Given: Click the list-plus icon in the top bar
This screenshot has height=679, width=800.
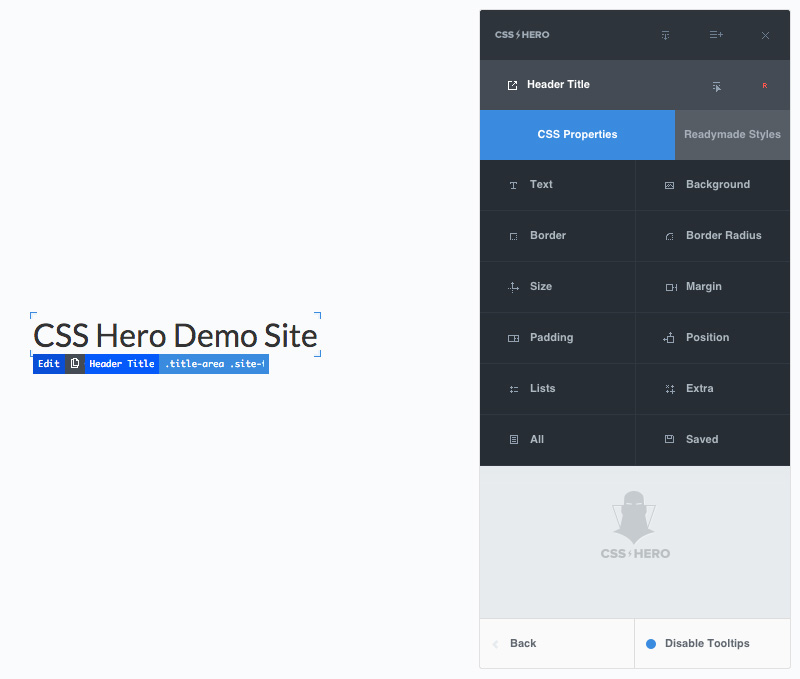Looking at the screenshot, I should point(716,35).
